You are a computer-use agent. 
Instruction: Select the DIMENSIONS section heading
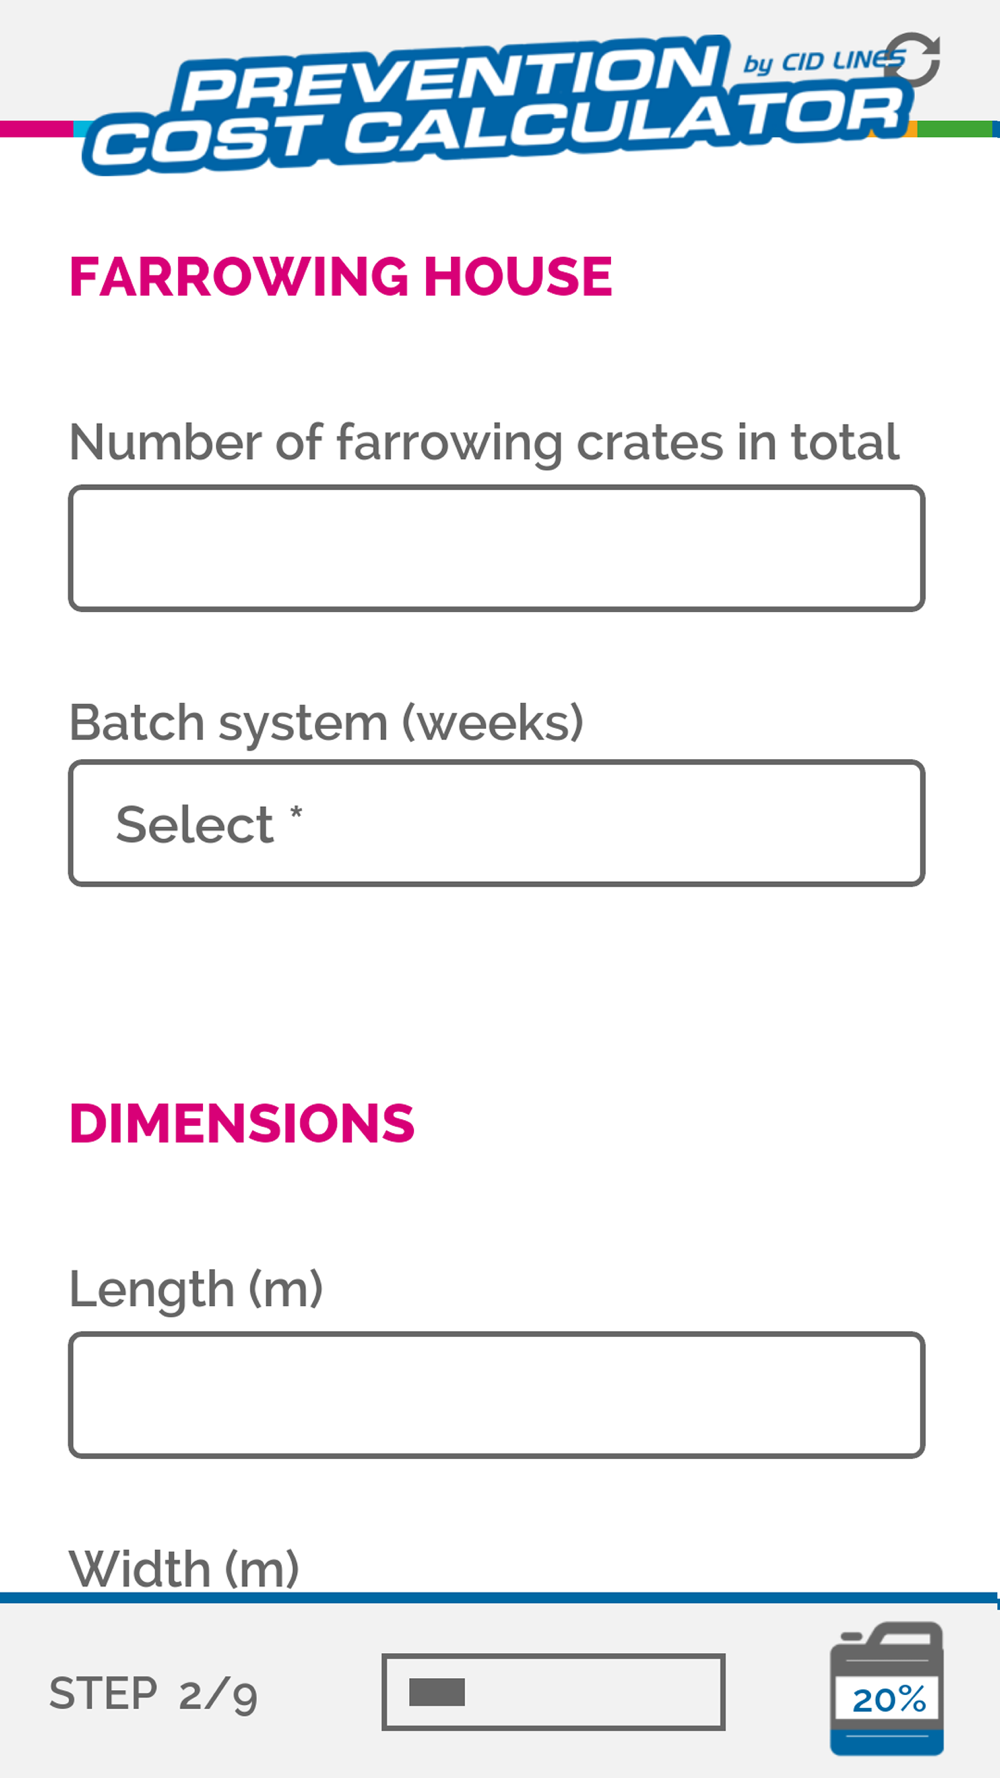[x=241, y=1123]
